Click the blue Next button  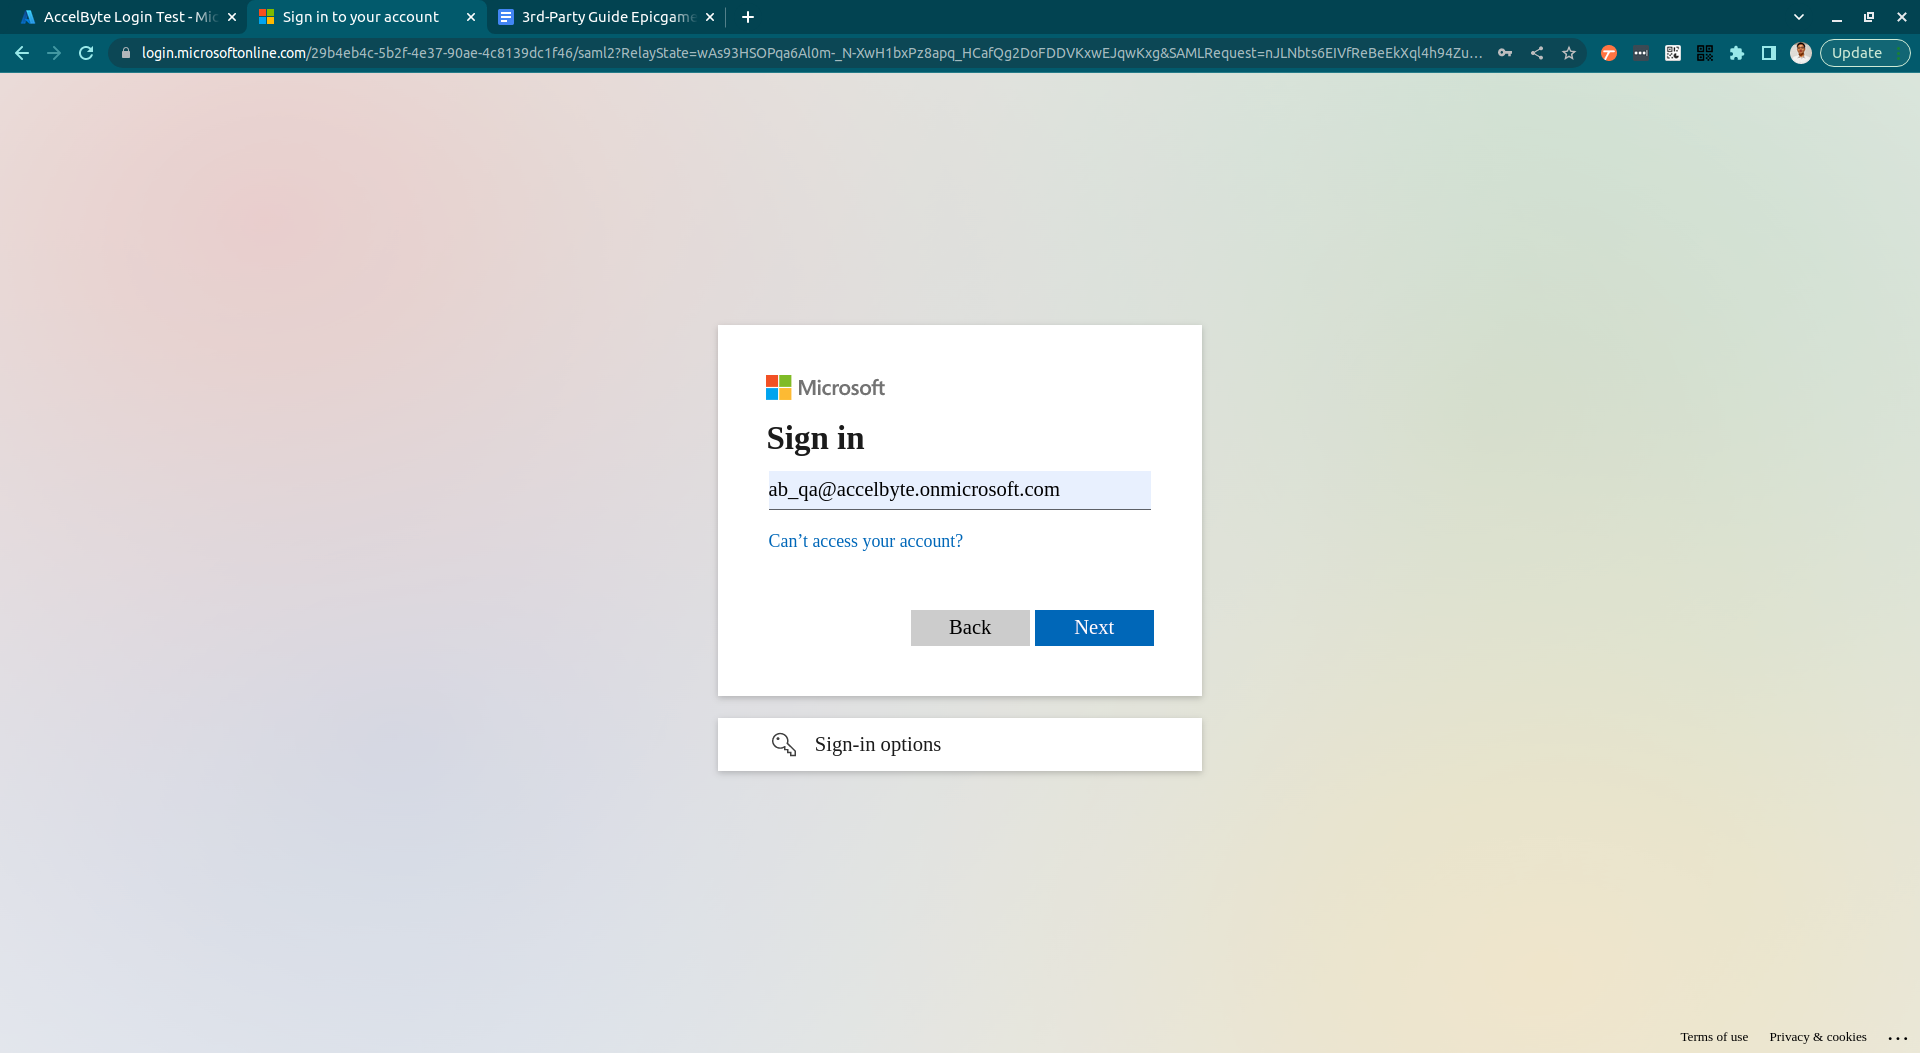[1094, 628]
